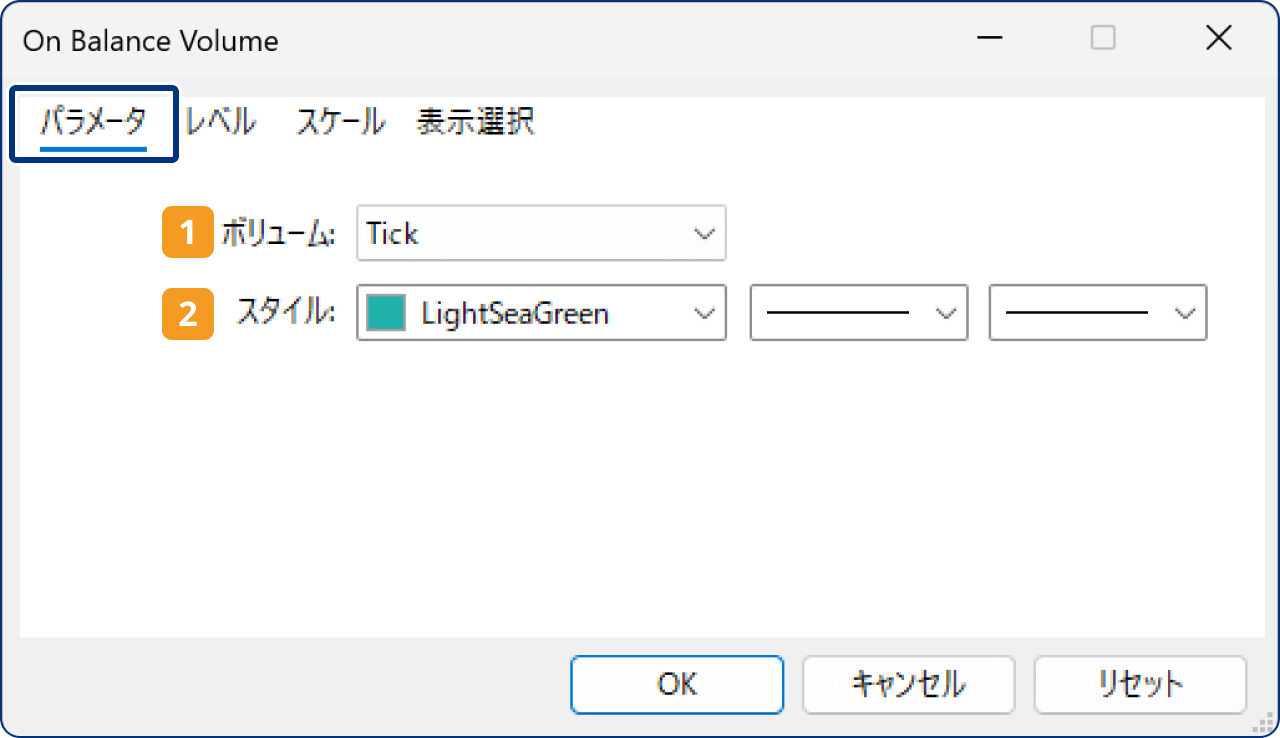Click the キャンセル button to cancel
1280x738 pixels.
[x=908, y=685]
